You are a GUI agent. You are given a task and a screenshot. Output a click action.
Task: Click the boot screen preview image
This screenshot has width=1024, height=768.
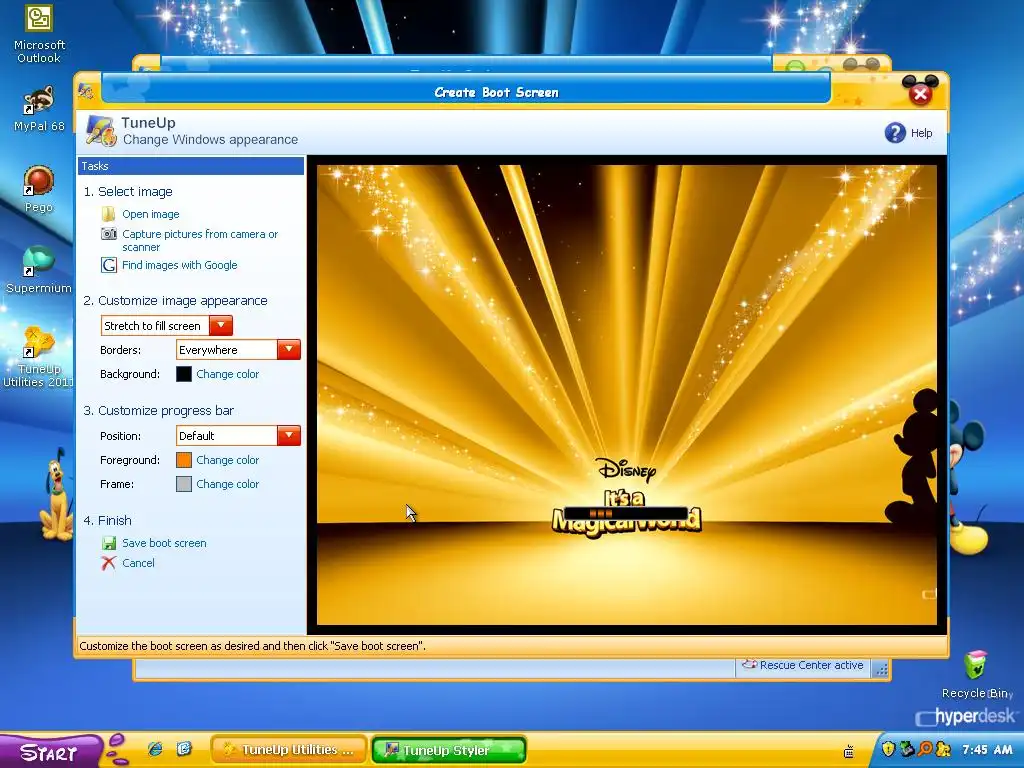point(626,394)
